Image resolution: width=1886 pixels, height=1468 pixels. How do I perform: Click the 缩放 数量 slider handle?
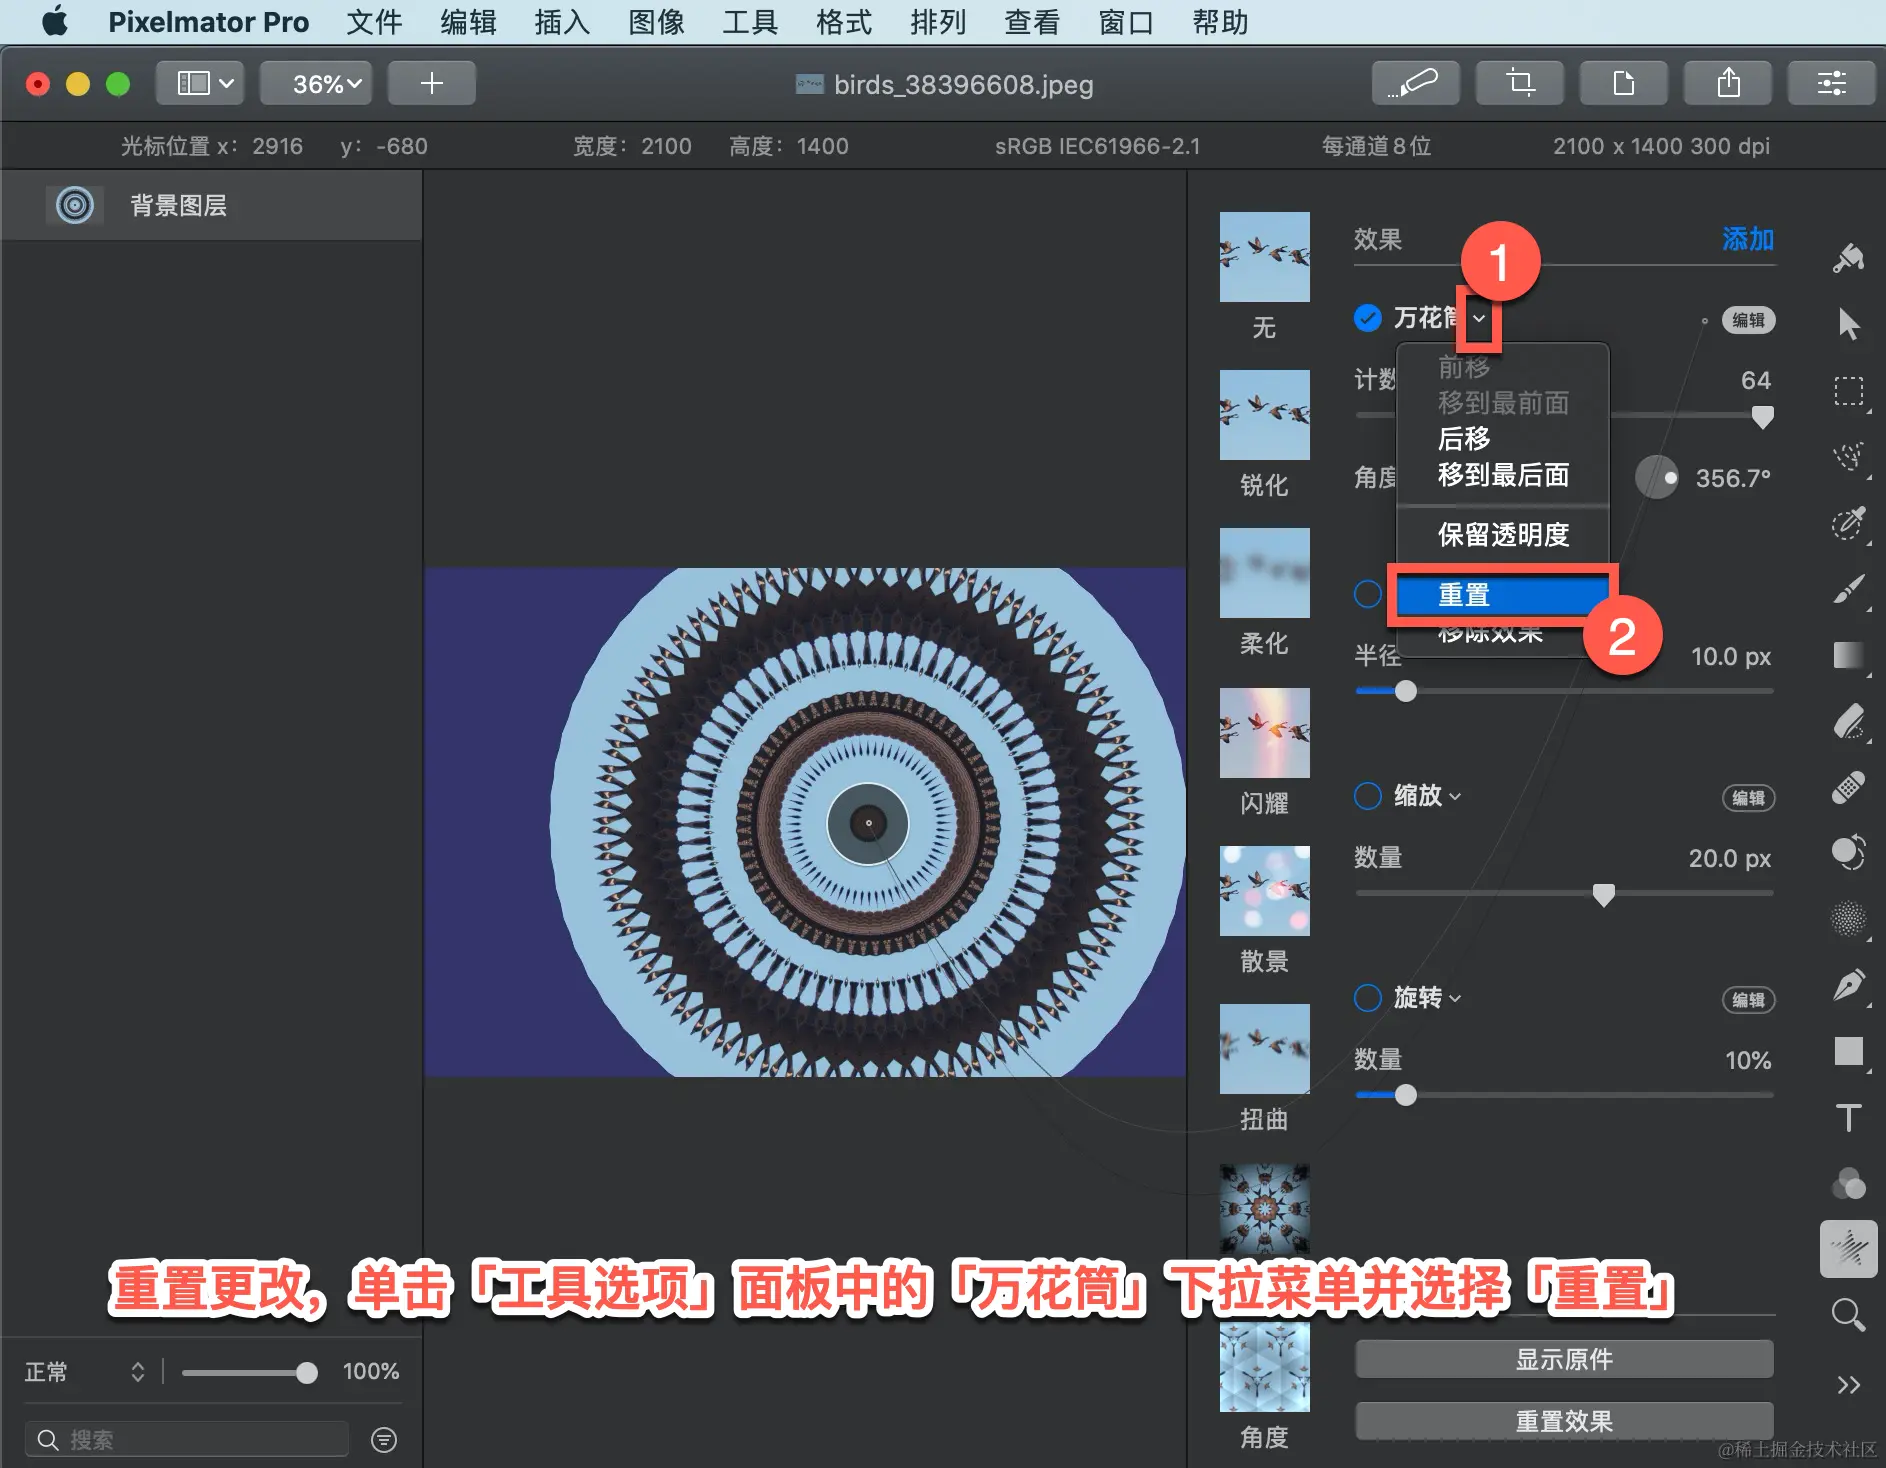[1603, 894]
